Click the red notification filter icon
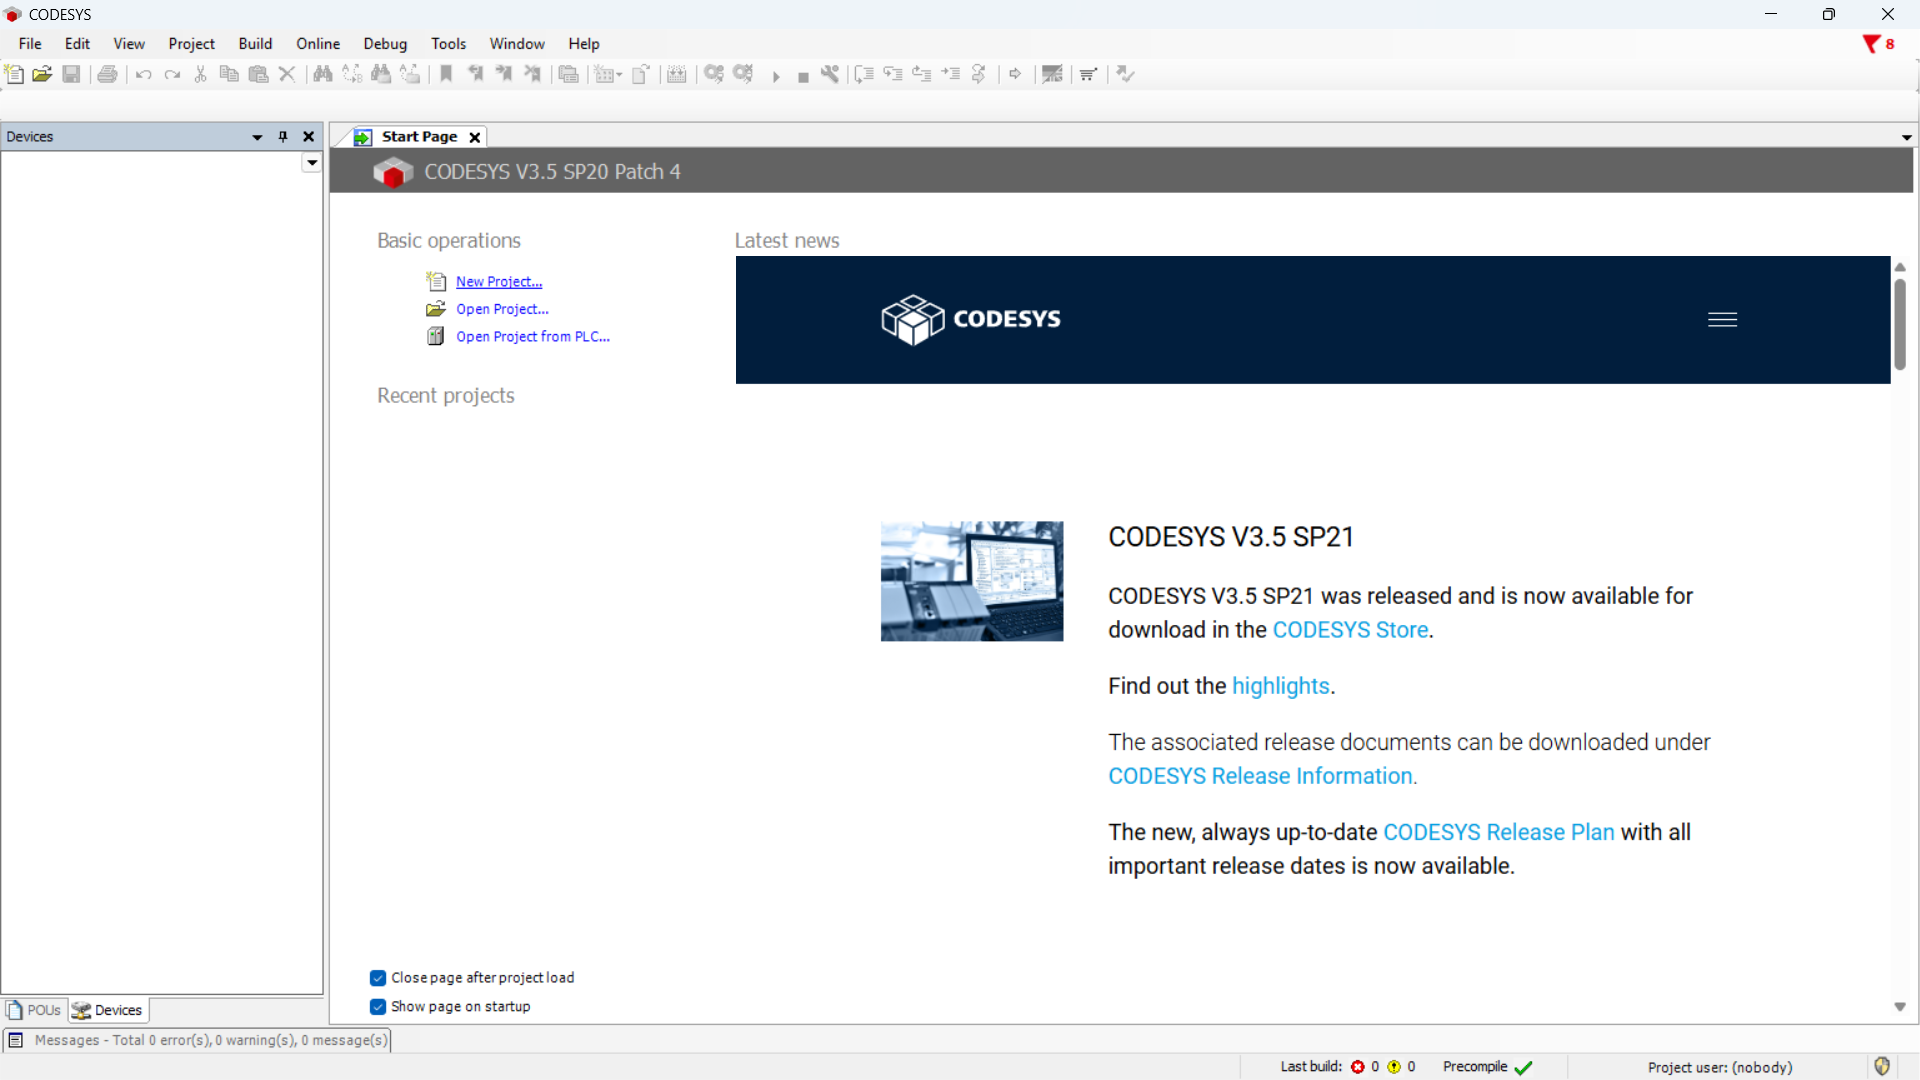Viewport: 1920px width, 1080px height. pyautogui.click(x=1871, y=44)
